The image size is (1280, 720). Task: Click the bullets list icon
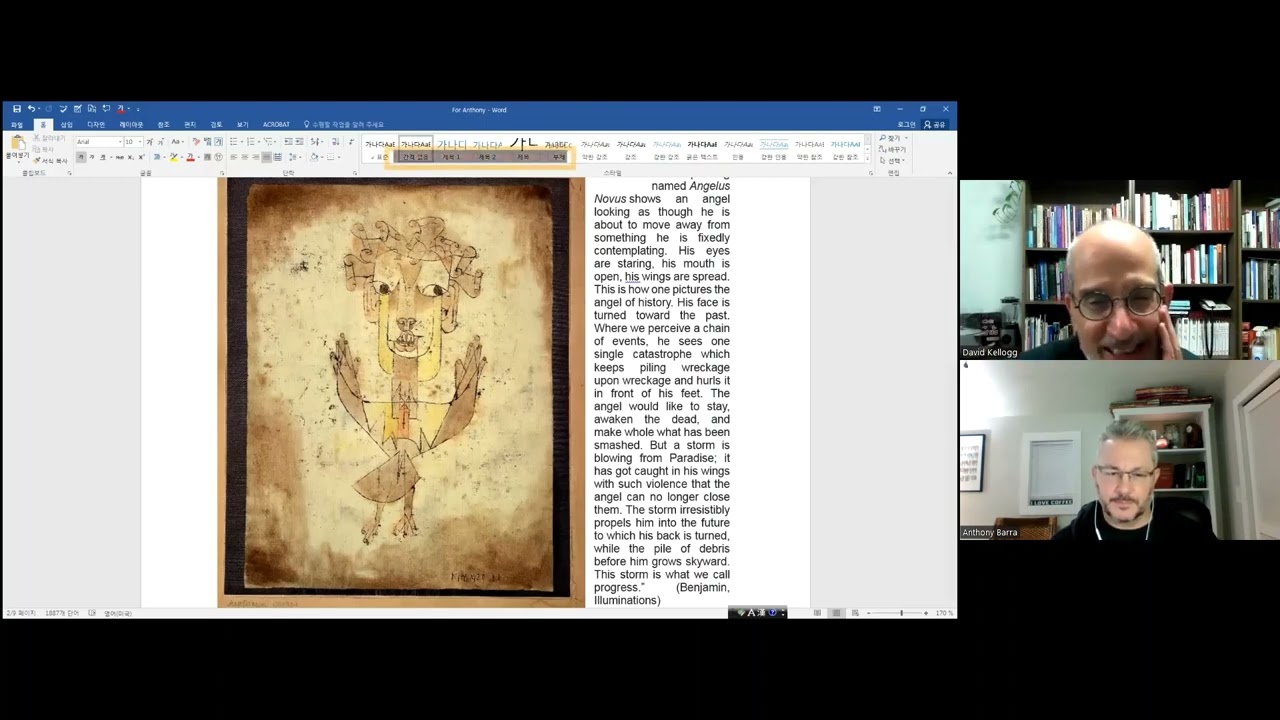(x=234, y=142)
